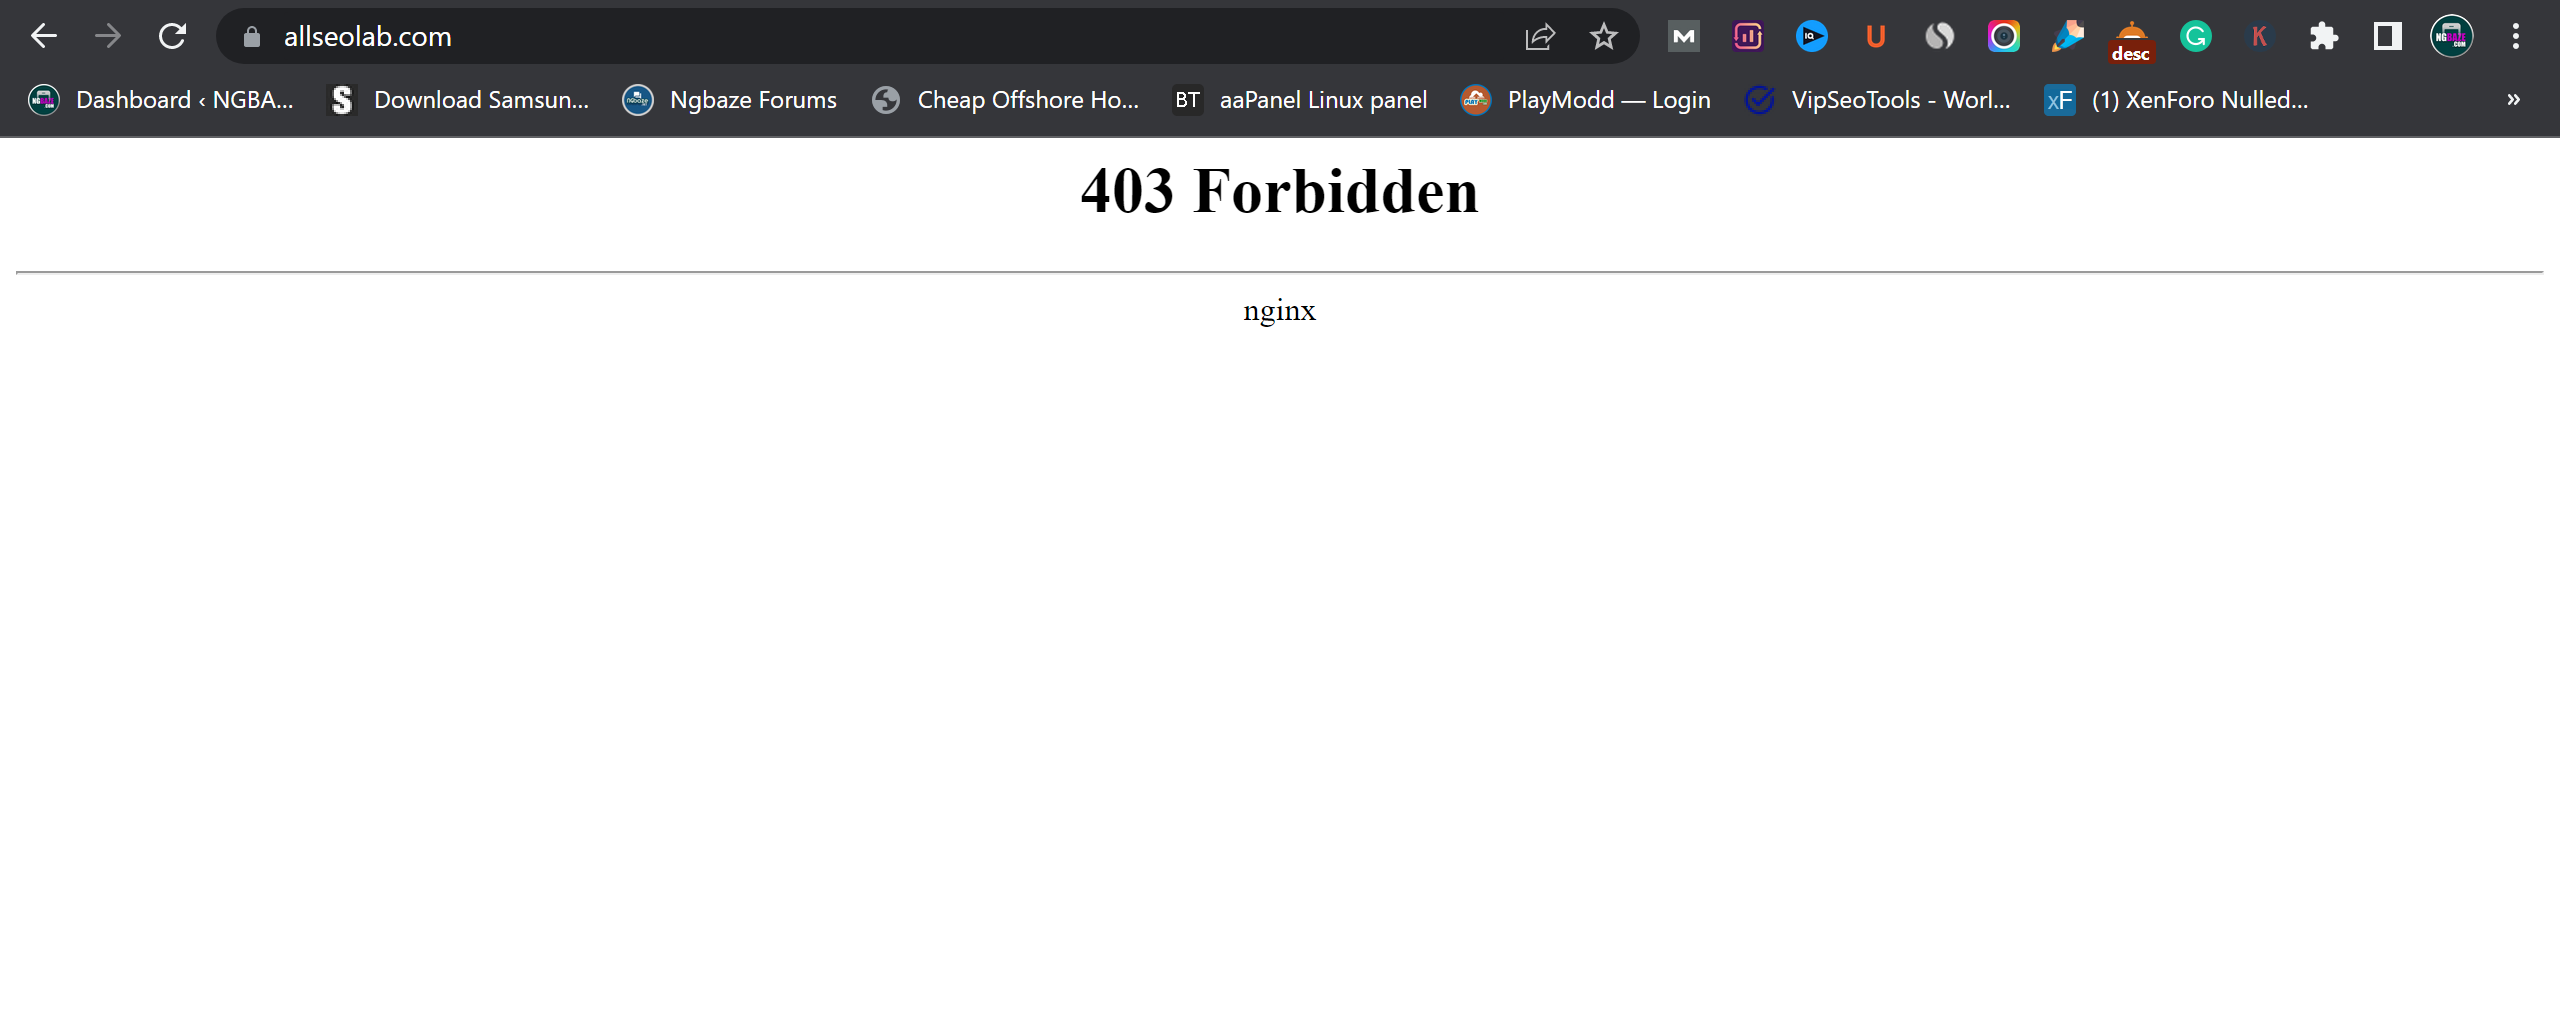Toggle the browser side panel icon
The height and width of the screenshot is (1028, 2560).
click(2387, 37)
